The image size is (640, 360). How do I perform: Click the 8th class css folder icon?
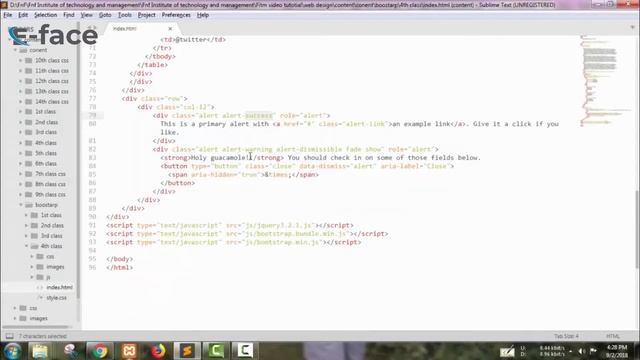(29, 184)
